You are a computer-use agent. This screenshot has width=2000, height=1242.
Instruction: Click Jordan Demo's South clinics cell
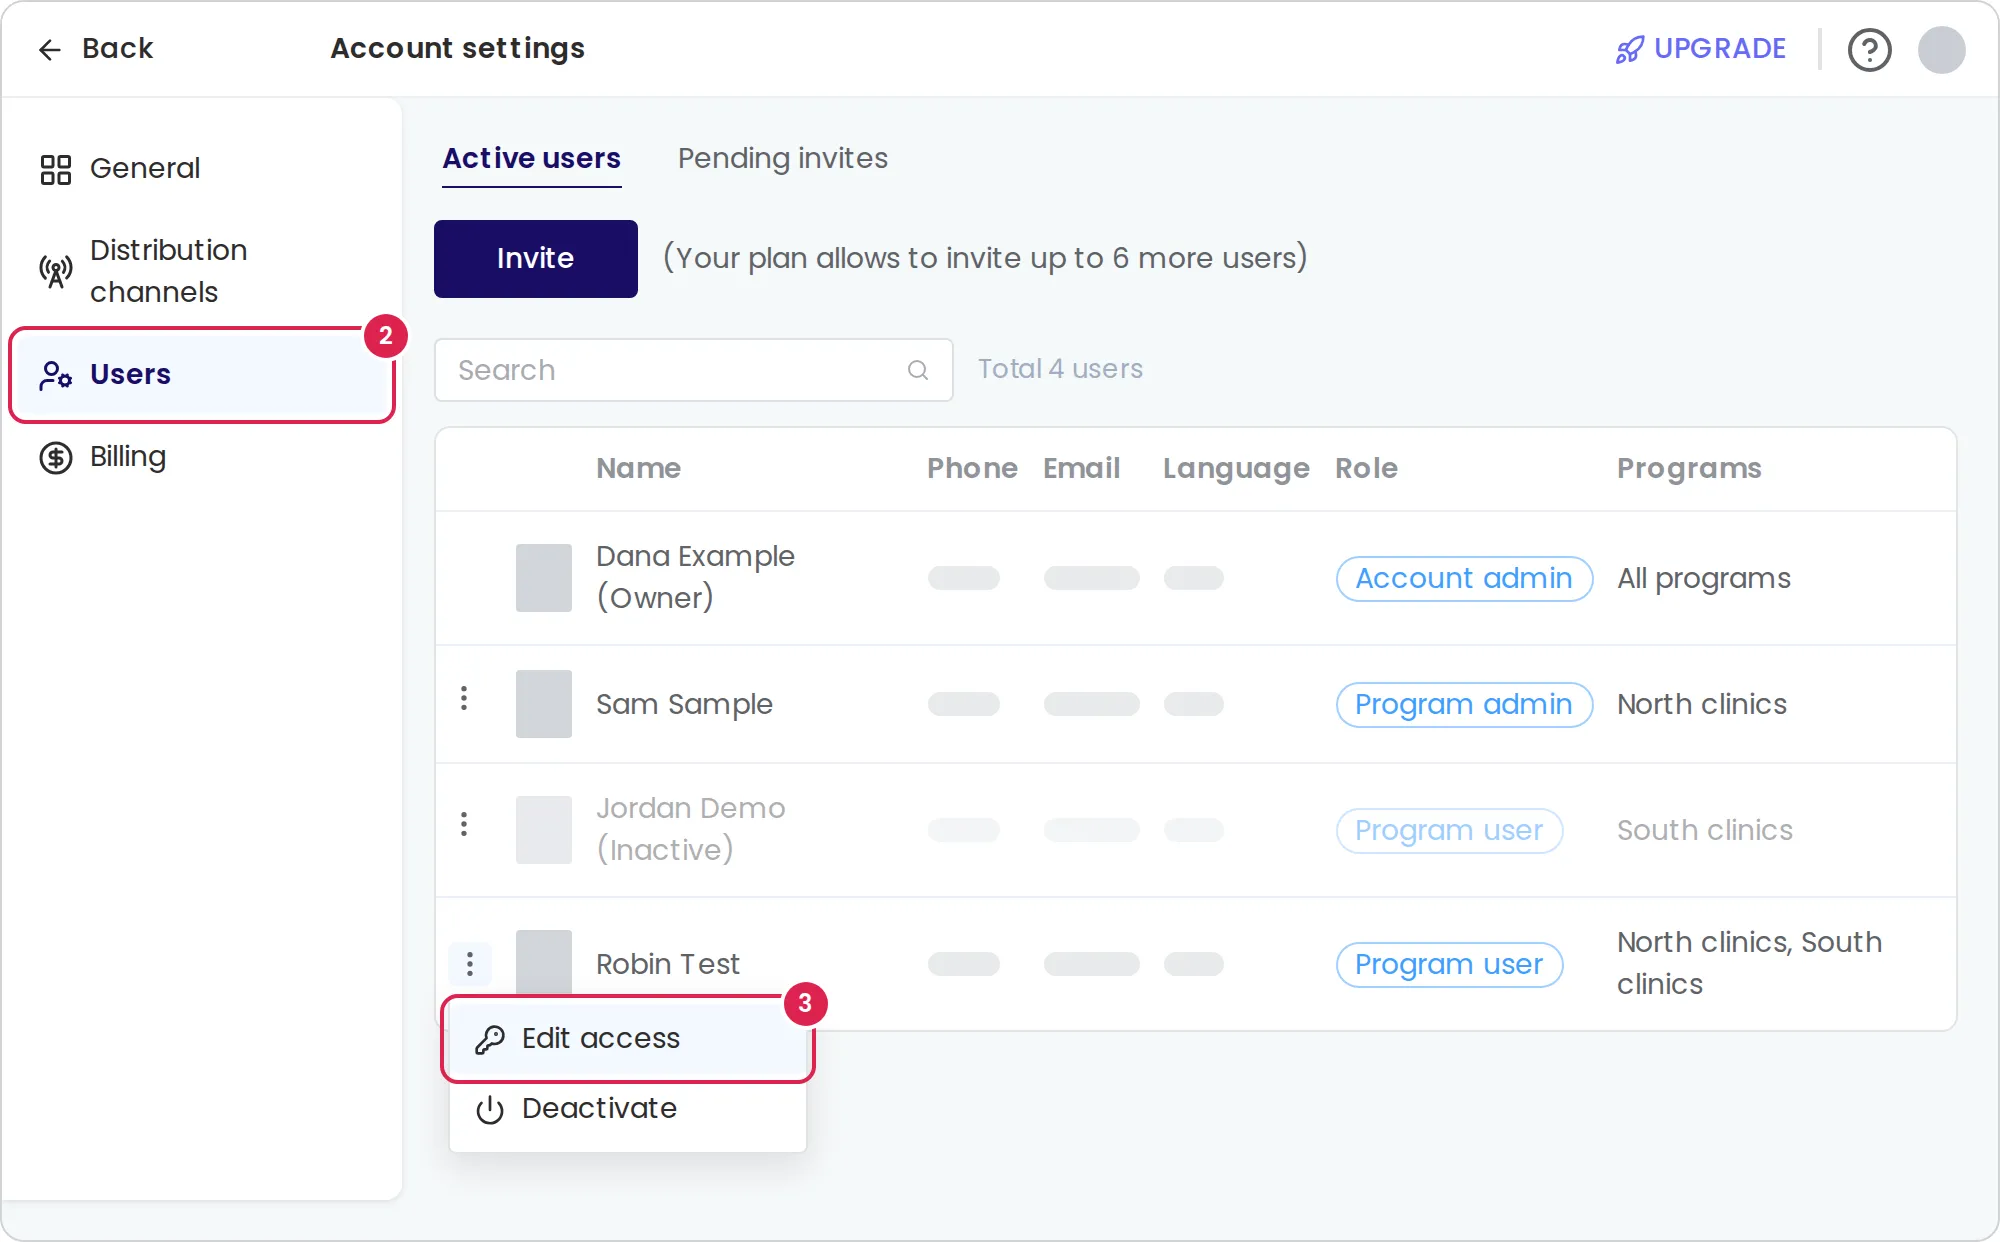coord(1705,830)
